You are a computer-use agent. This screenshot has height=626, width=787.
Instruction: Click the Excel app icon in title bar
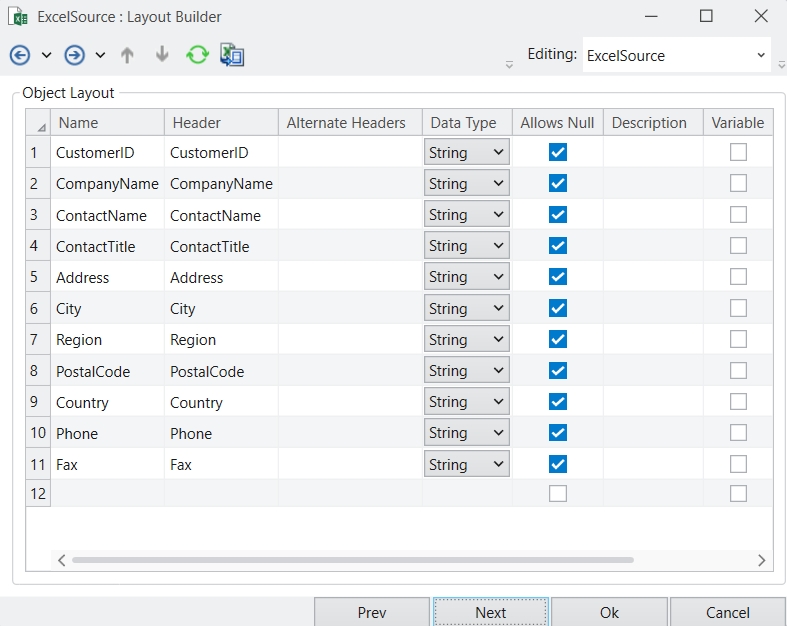(x=18, y=17)
